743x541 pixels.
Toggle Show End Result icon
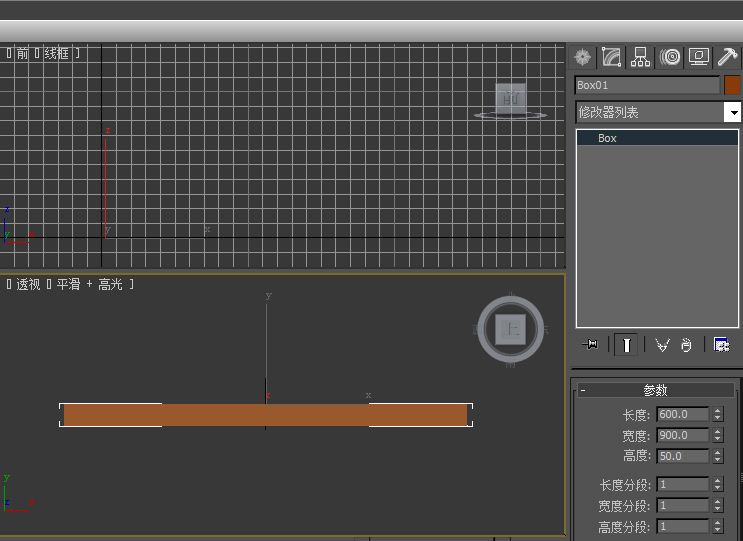tap(626, 344)
